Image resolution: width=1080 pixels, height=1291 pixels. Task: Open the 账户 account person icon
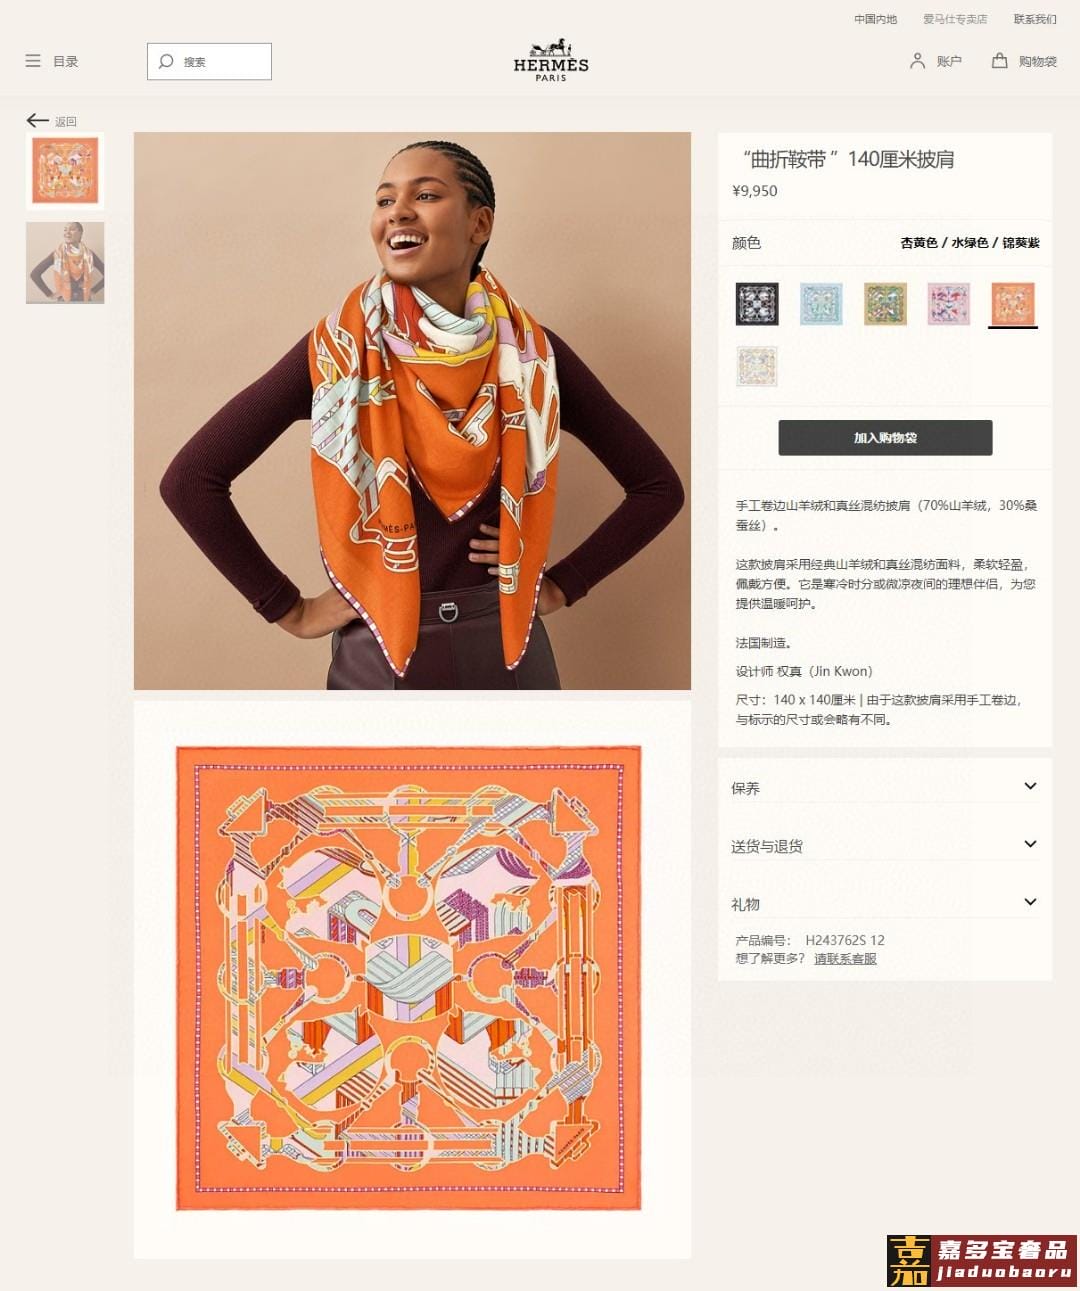917,61
